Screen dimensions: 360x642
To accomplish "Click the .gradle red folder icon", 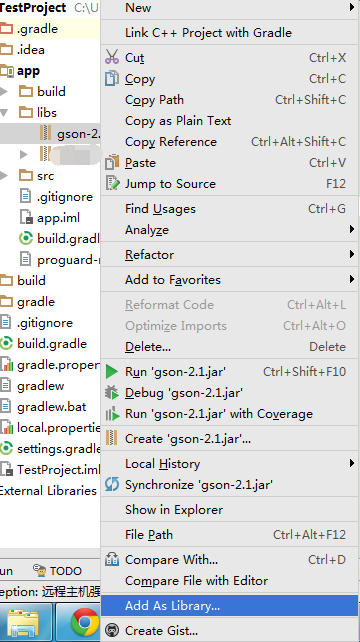I will tap(6, 29).
